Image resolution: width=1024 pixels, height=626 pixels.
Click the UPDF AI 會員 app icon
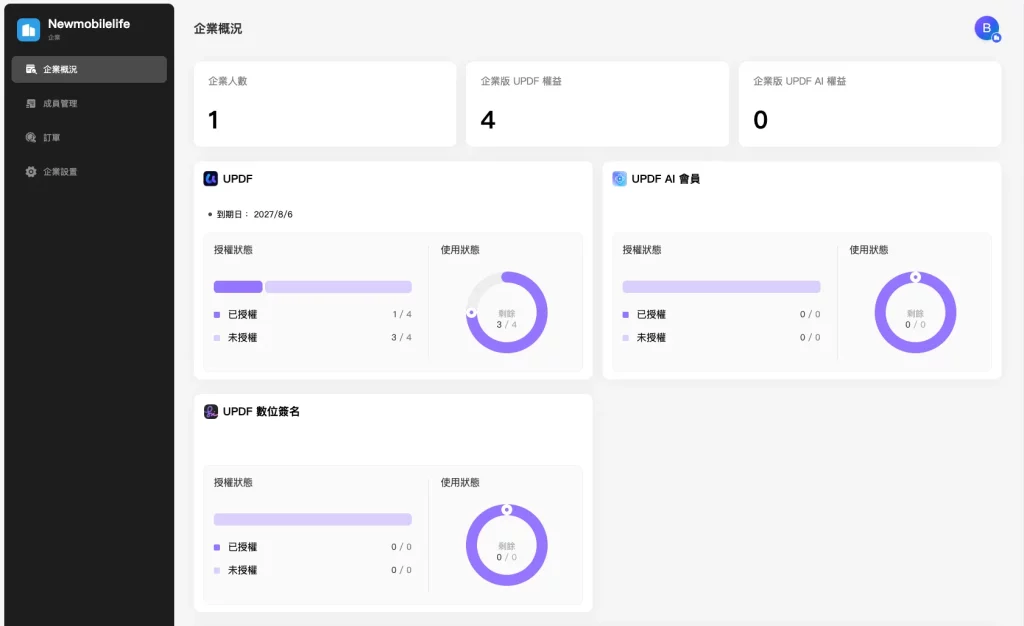click(x=619, y=179)
